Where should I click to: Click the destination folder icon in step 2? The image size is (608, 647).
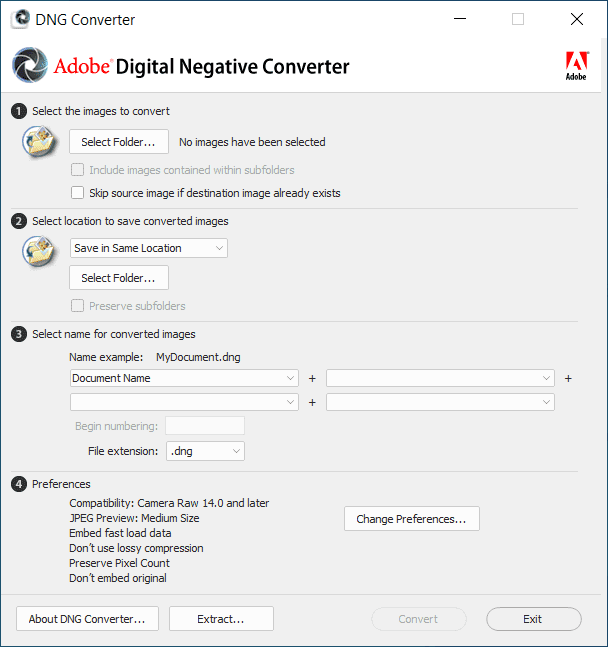pyautogui.click(x=39, y=251)
